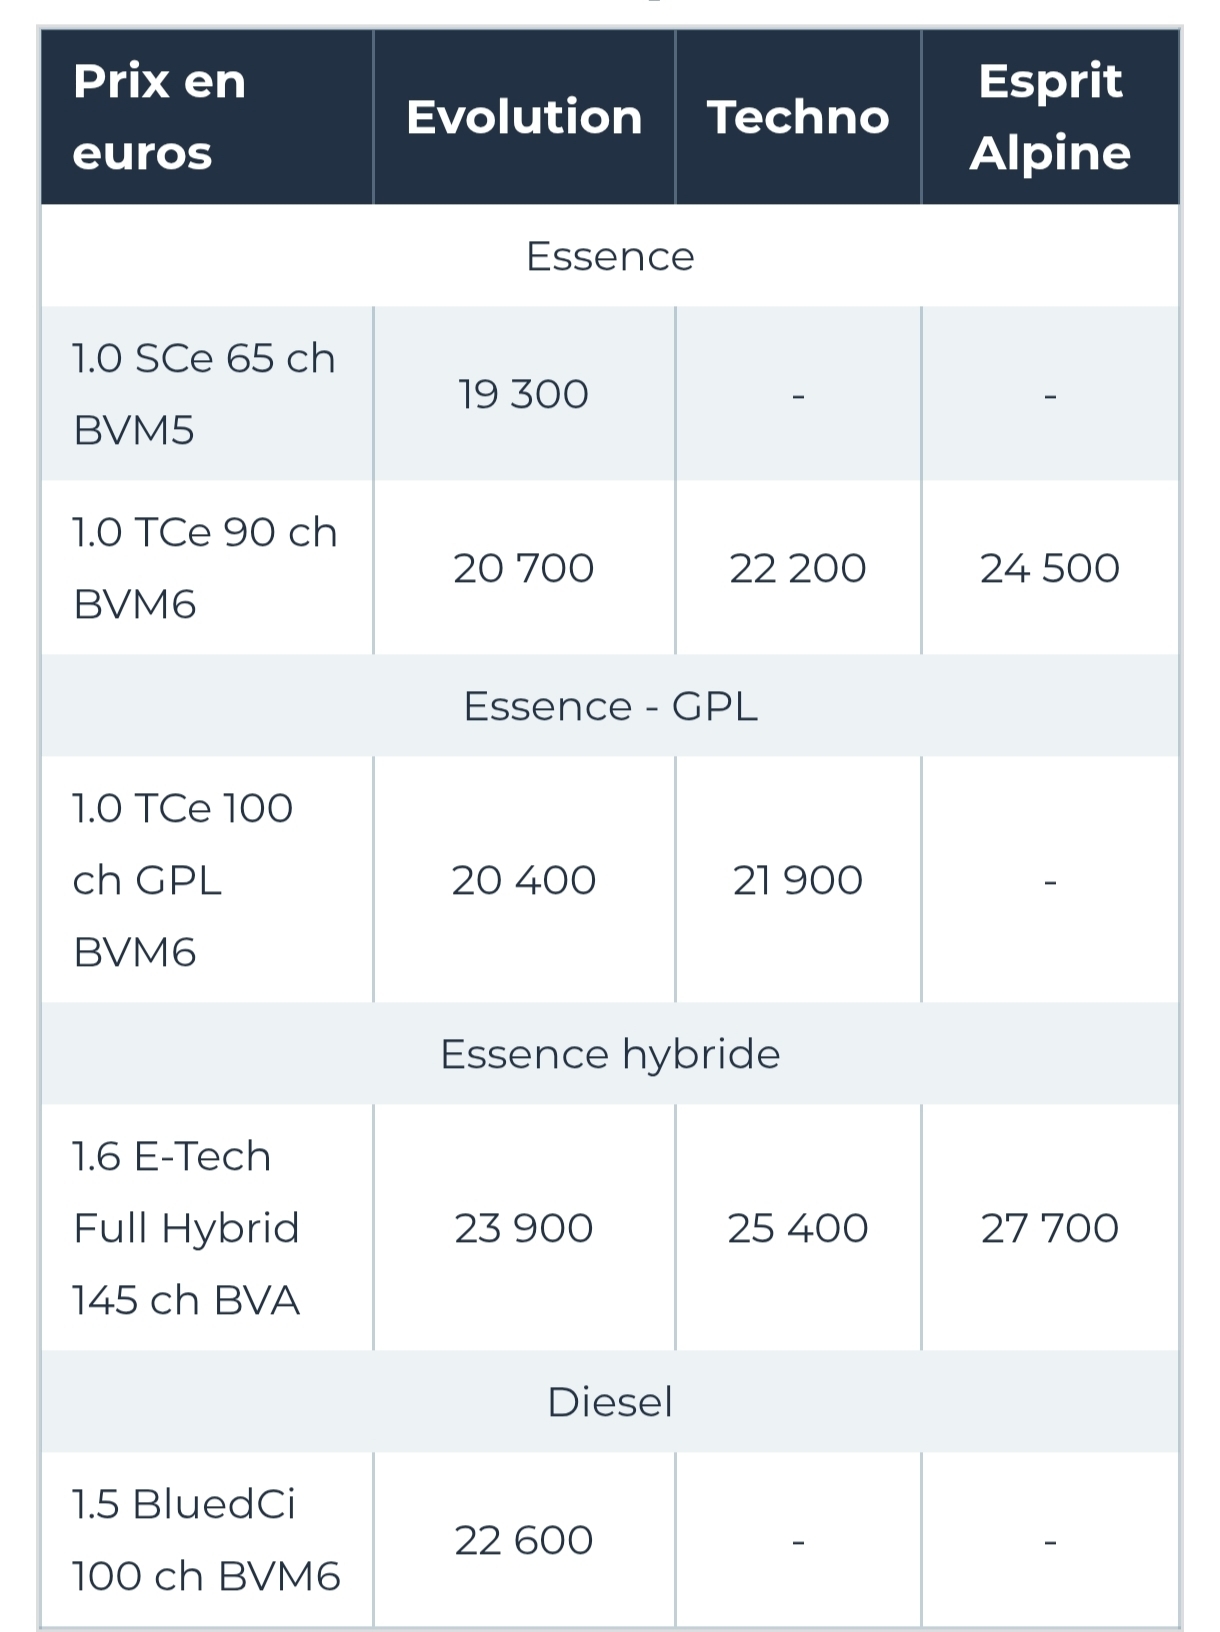Click the 21 900 price cell
This screenshot has width=1220, height=1632.
tap(798, 880)
